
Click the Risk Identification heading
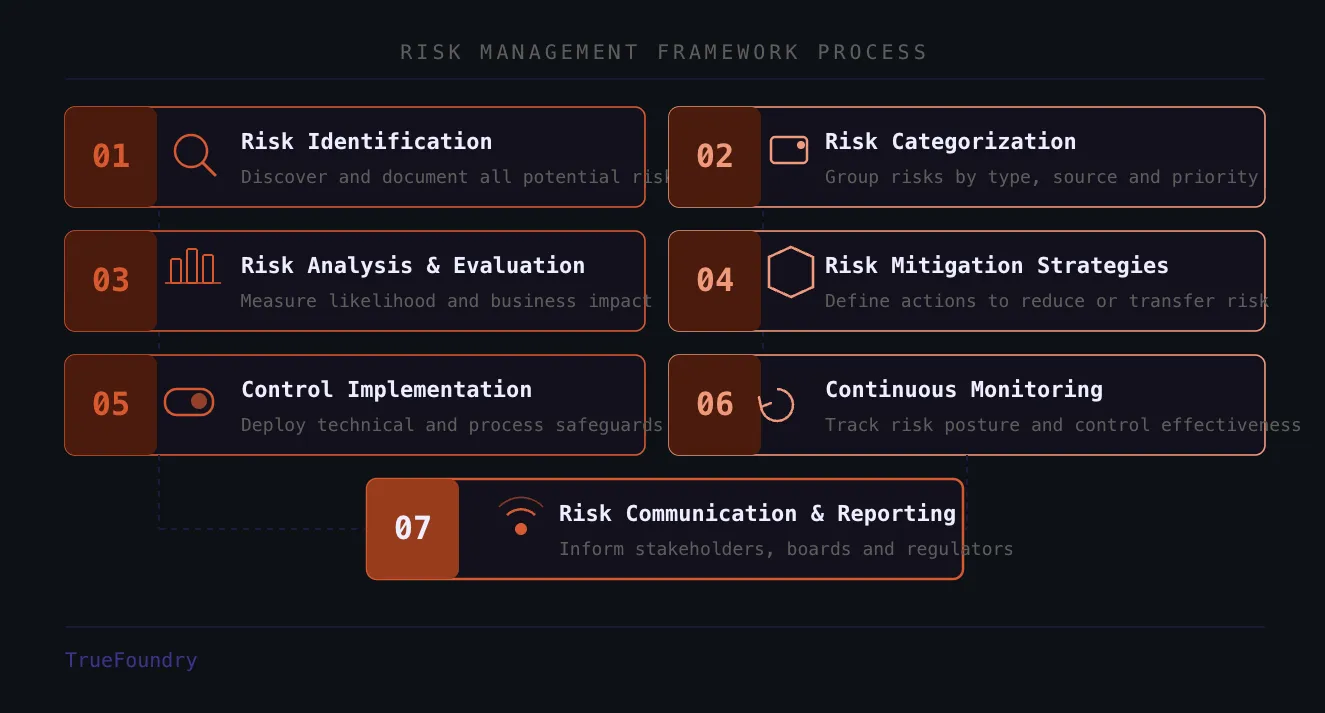[366, 142]
